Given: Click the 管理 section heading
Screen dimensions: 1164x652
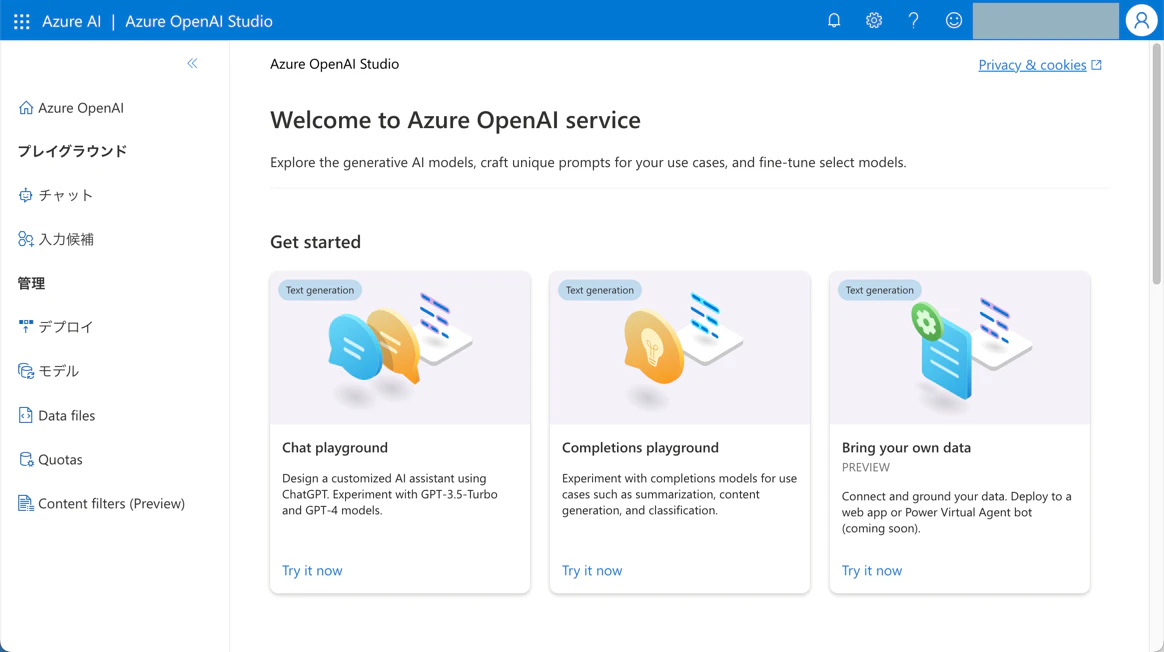Looking at the screenshot, I should click(31, 283).
